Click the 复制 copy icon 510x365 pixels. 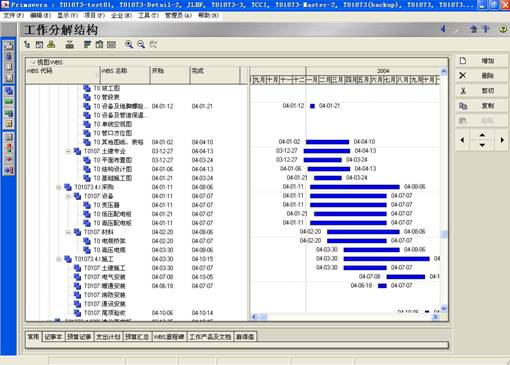[x=463, y=106]
